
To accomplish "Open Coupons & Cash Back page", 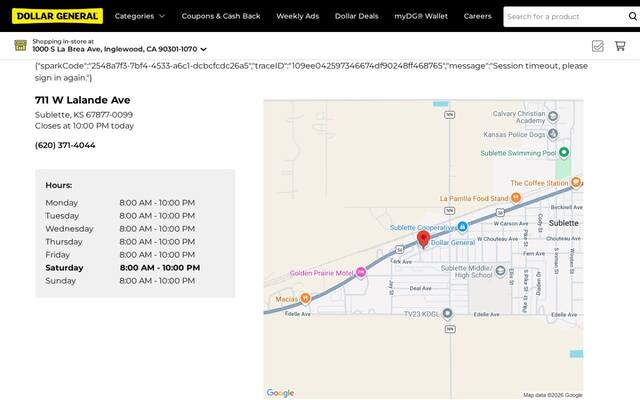I will (221, 16).
